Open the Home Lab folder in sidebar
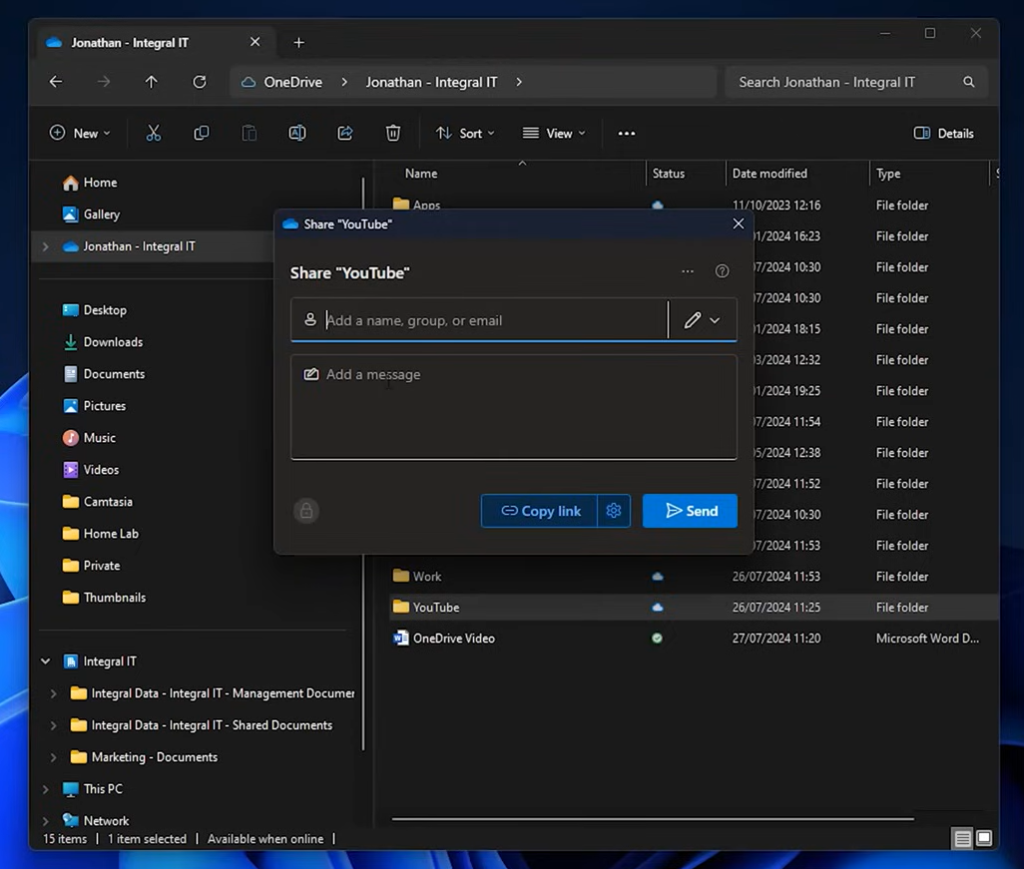Viewport: 1024px width, 869px height. click(100, 534)
